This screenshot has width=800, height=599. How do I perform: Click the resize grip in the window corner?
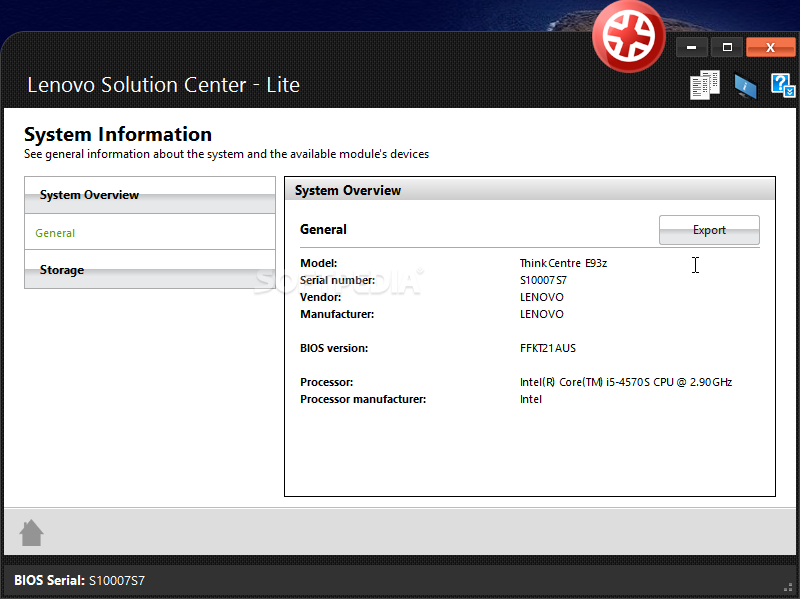pos(788,587)
